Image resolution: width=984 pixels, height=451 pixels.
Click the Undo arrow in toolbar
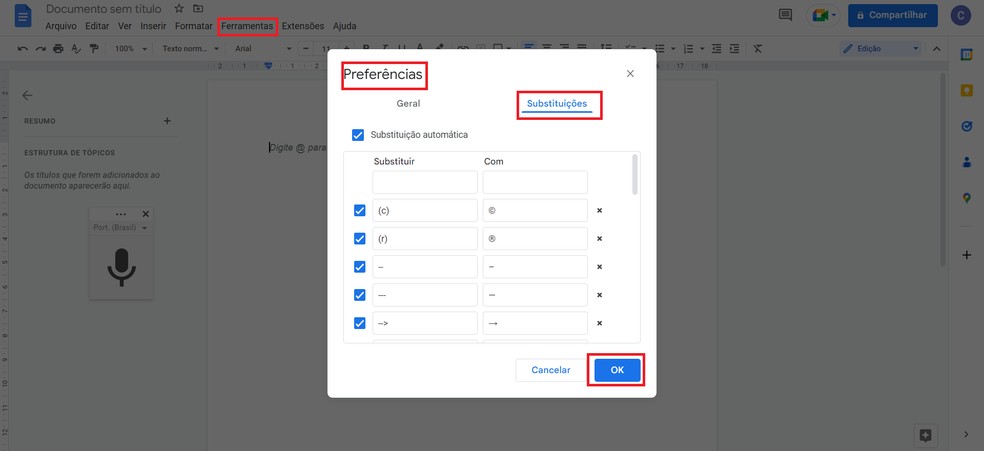tap(23, 48)
